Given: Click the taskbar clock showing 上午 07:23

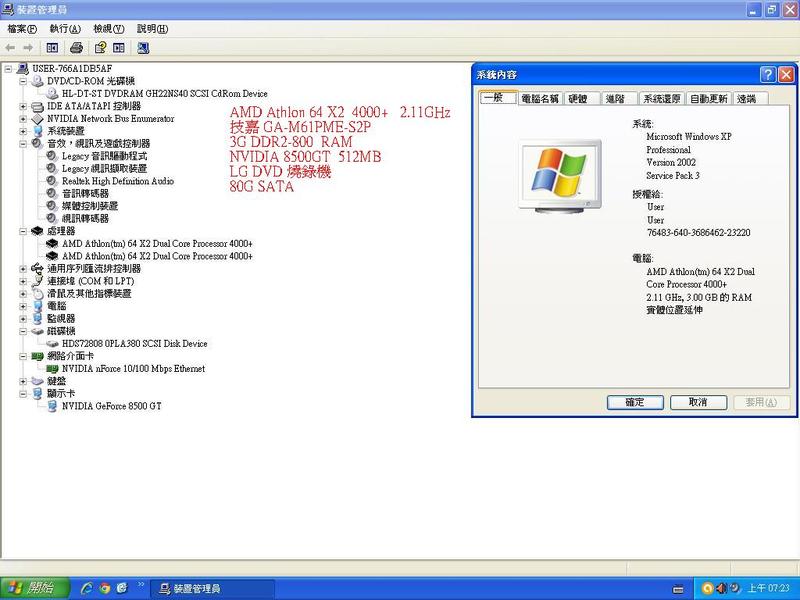Looking at the screenshot, I should tap(769, 588).
